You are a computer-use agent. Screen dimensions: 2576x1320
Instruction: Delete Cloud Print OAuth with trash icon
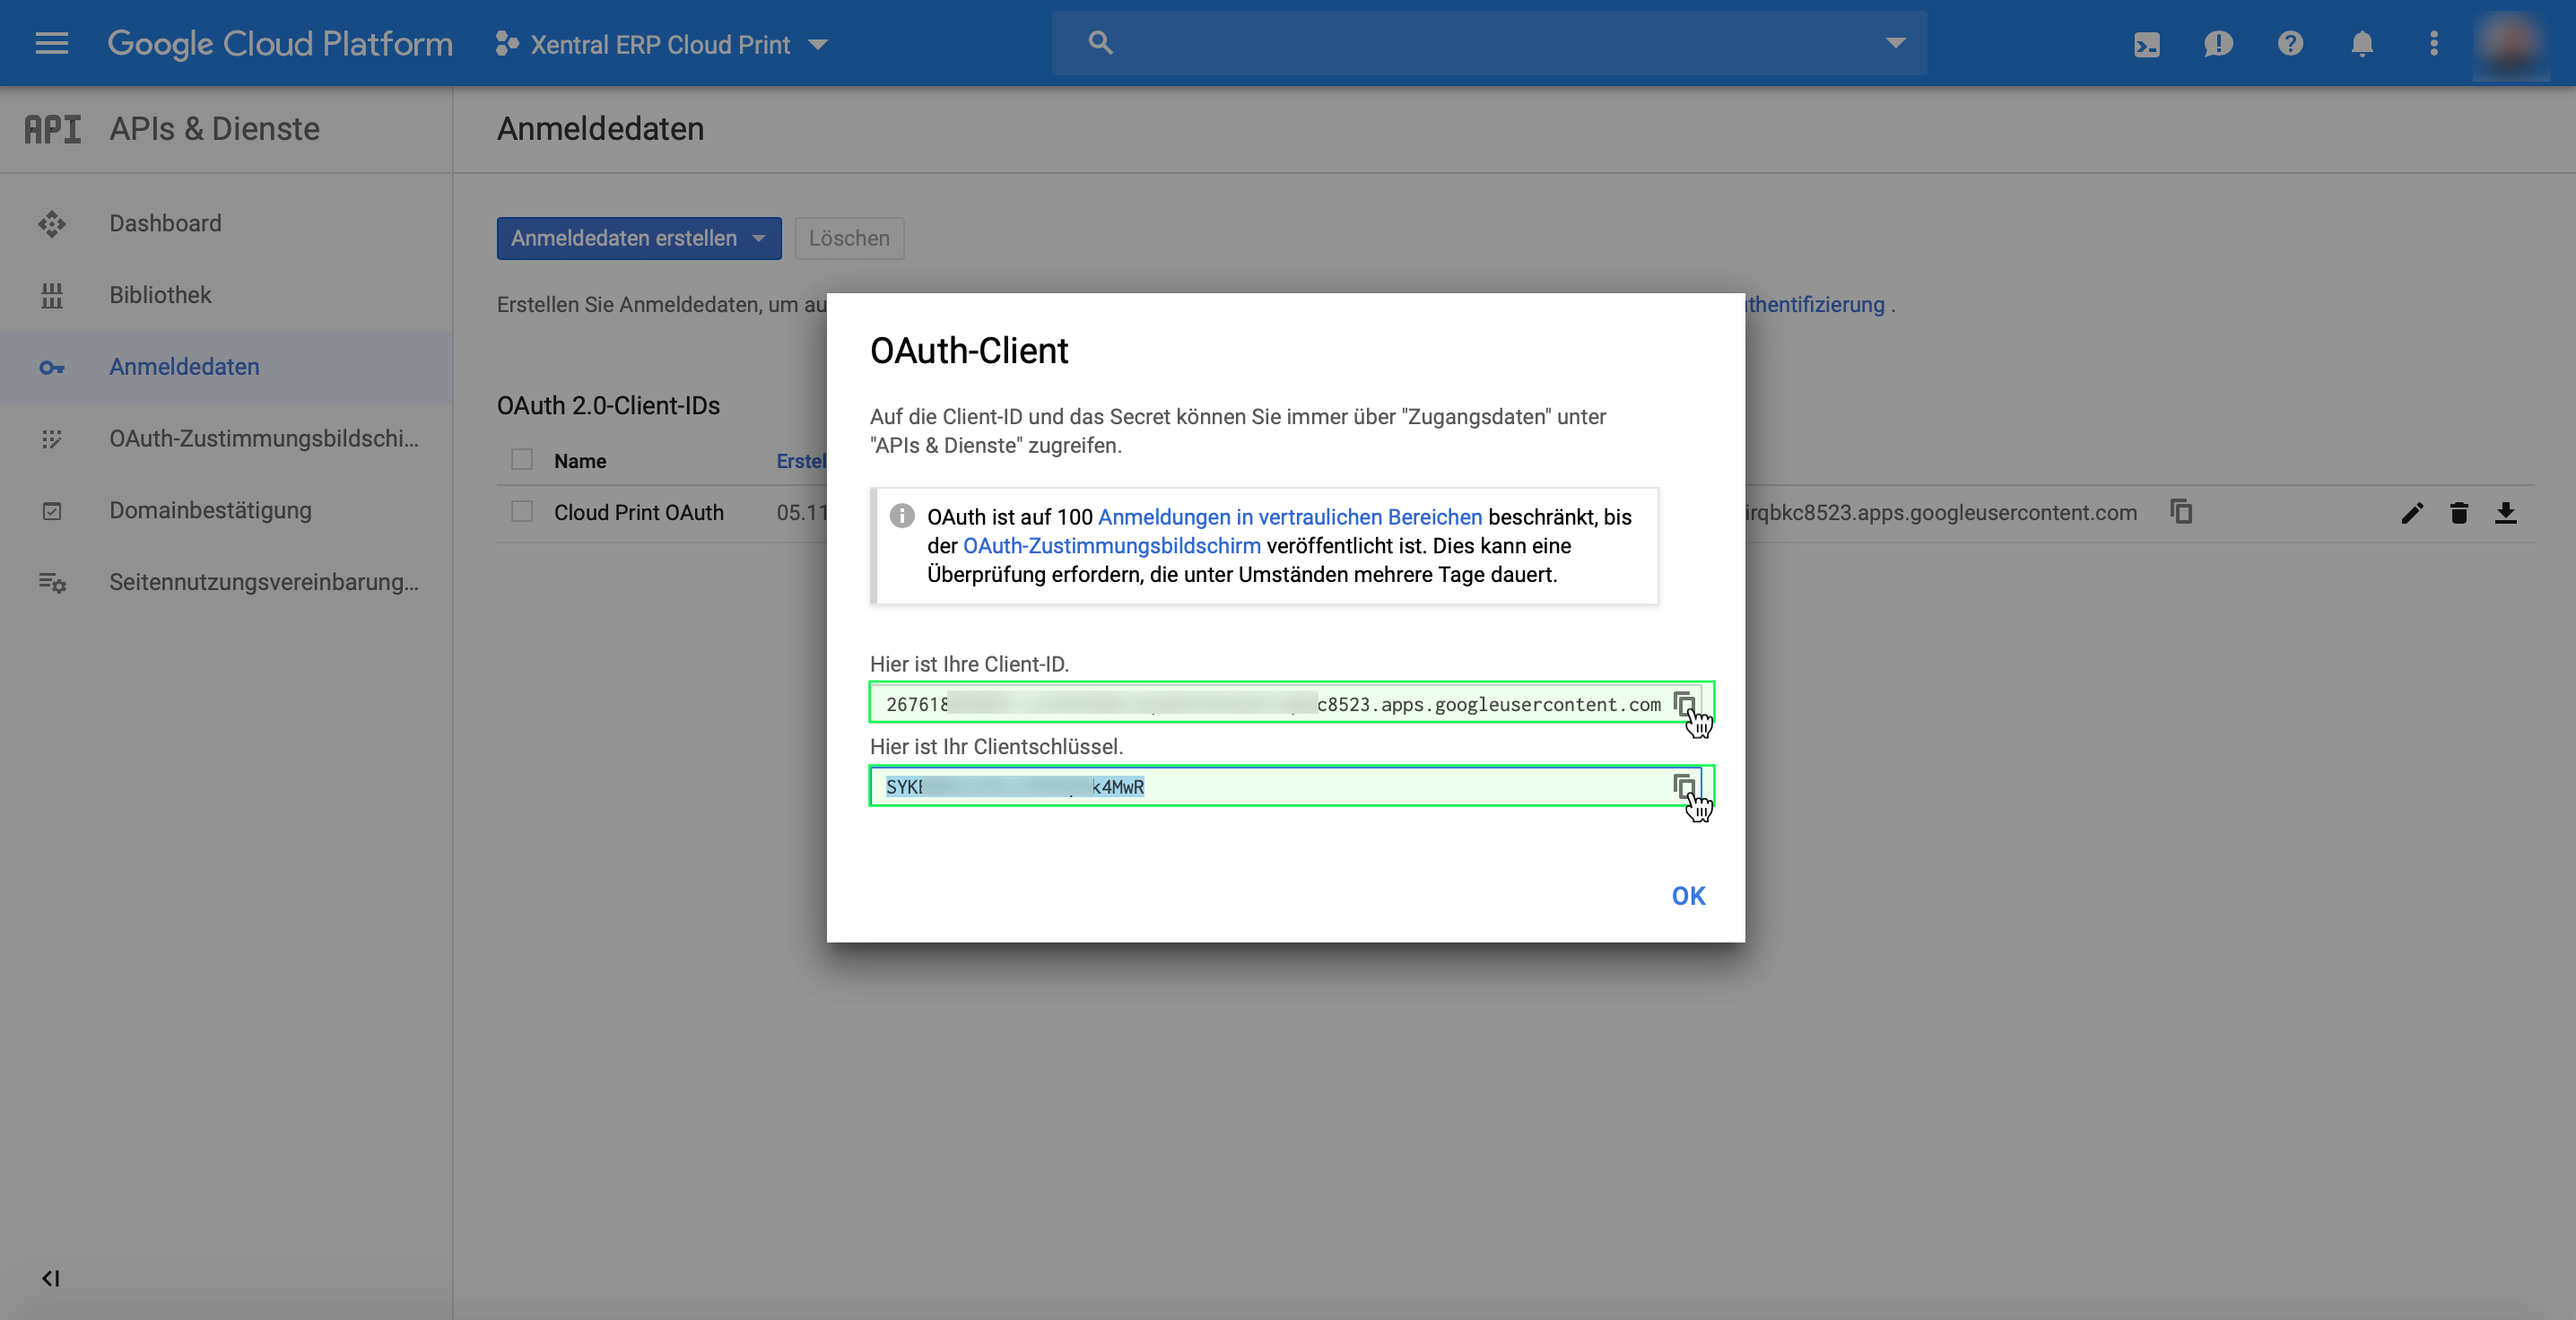pos(2459,513)
